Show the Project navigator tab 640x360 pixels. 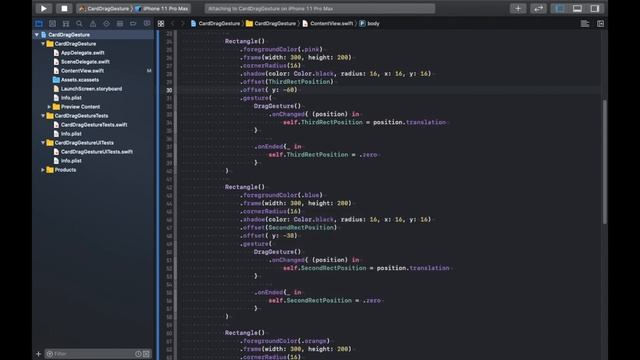(39, 24)
